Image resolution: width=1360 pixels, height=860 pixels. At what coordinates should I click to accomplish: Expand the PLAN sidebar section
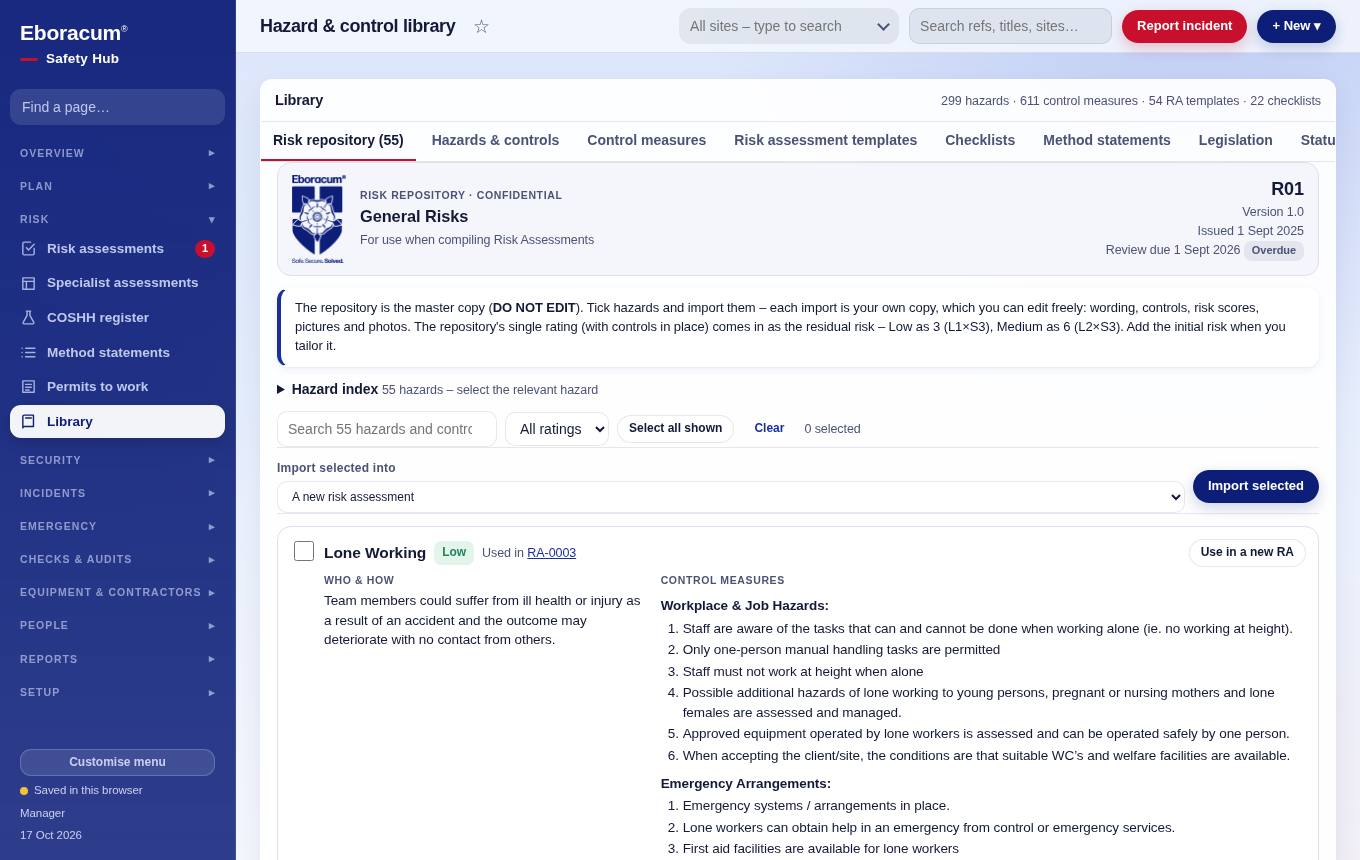click(x=117, y=186)
